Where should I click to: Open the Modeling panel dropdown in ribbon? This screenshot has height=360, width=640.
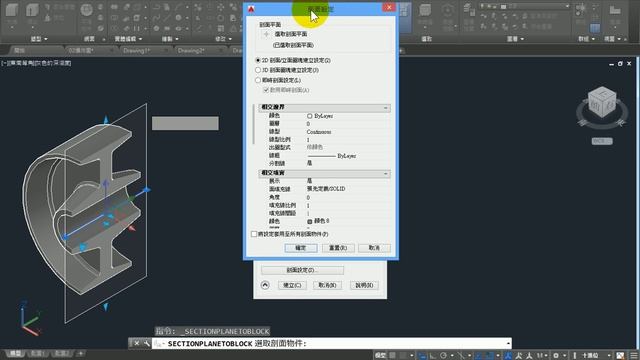coord(39,39)
